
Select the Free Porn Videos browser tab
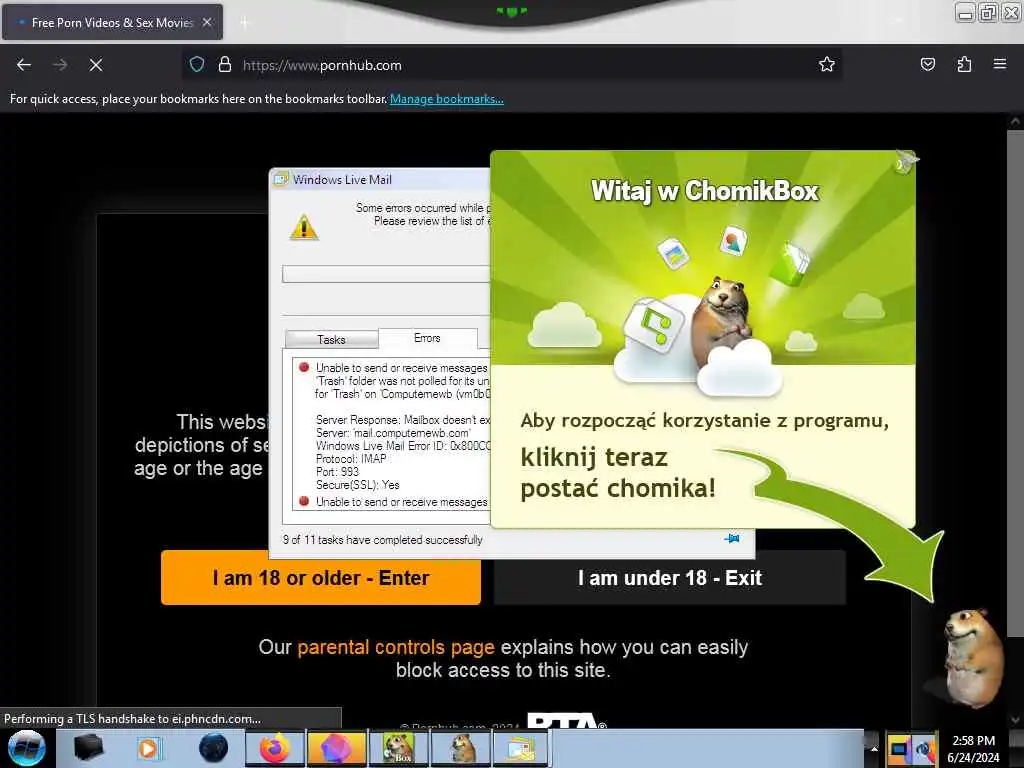tap(112, 22)
